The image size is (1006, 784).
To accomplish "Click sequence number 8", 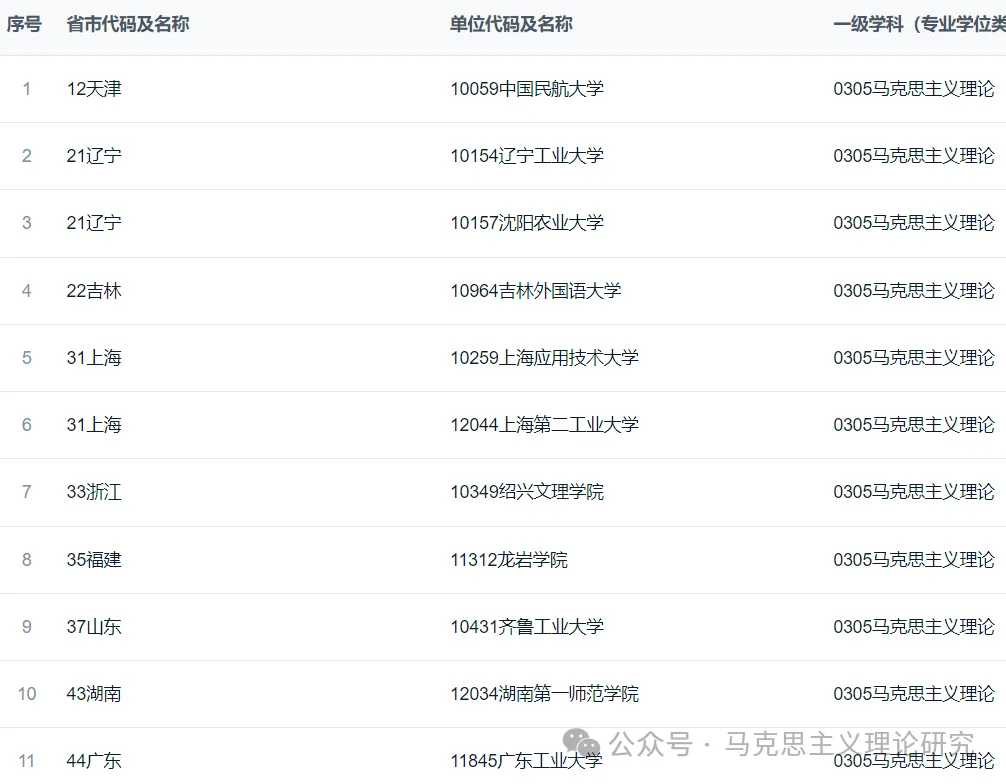I will pos(26,559).
